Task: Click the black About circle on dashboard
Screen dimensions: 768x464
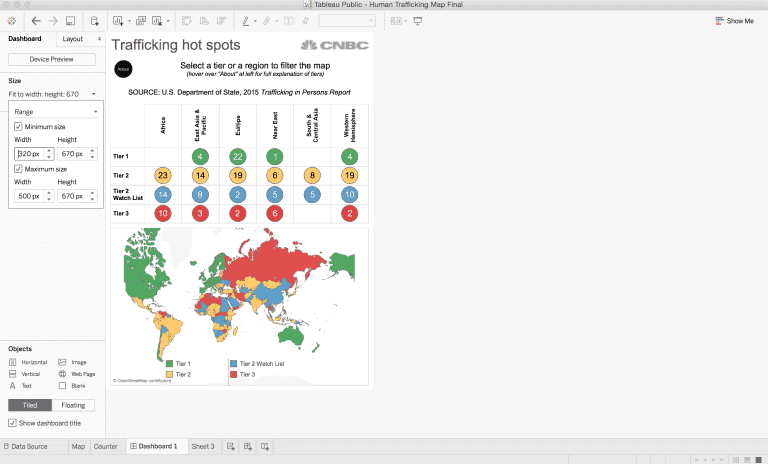Action: (x=123, y=68)
